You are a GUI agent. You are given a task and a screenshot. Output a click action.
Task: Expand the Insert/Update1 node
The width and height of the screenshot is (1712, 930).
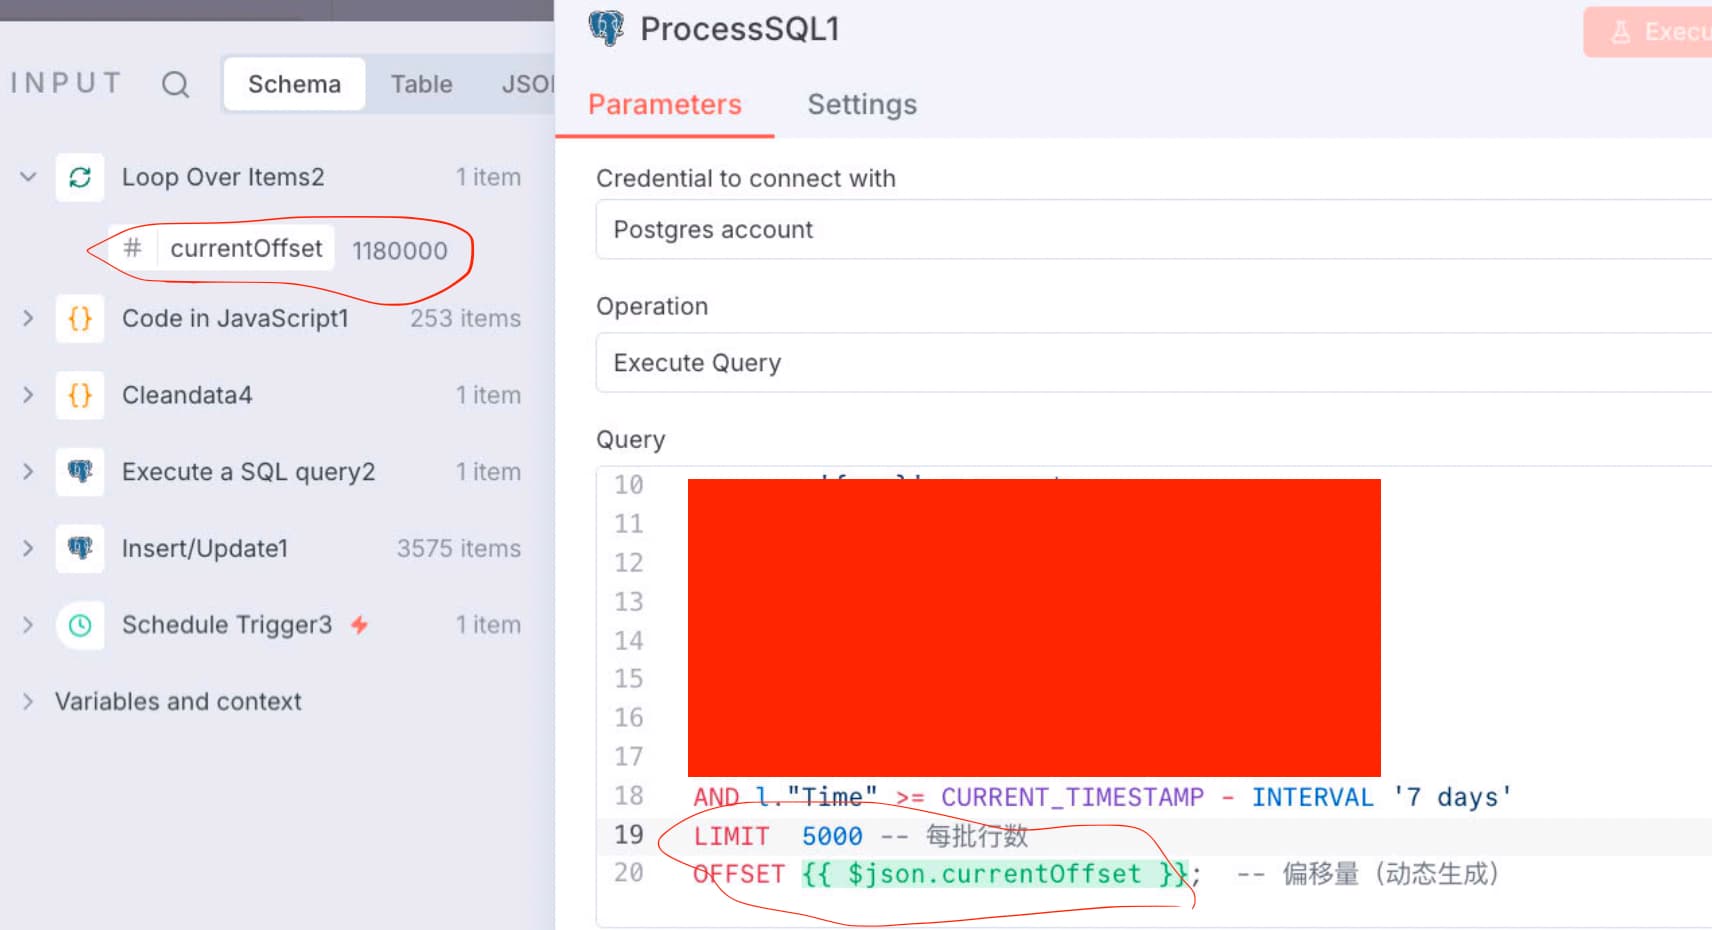(28, 548)
